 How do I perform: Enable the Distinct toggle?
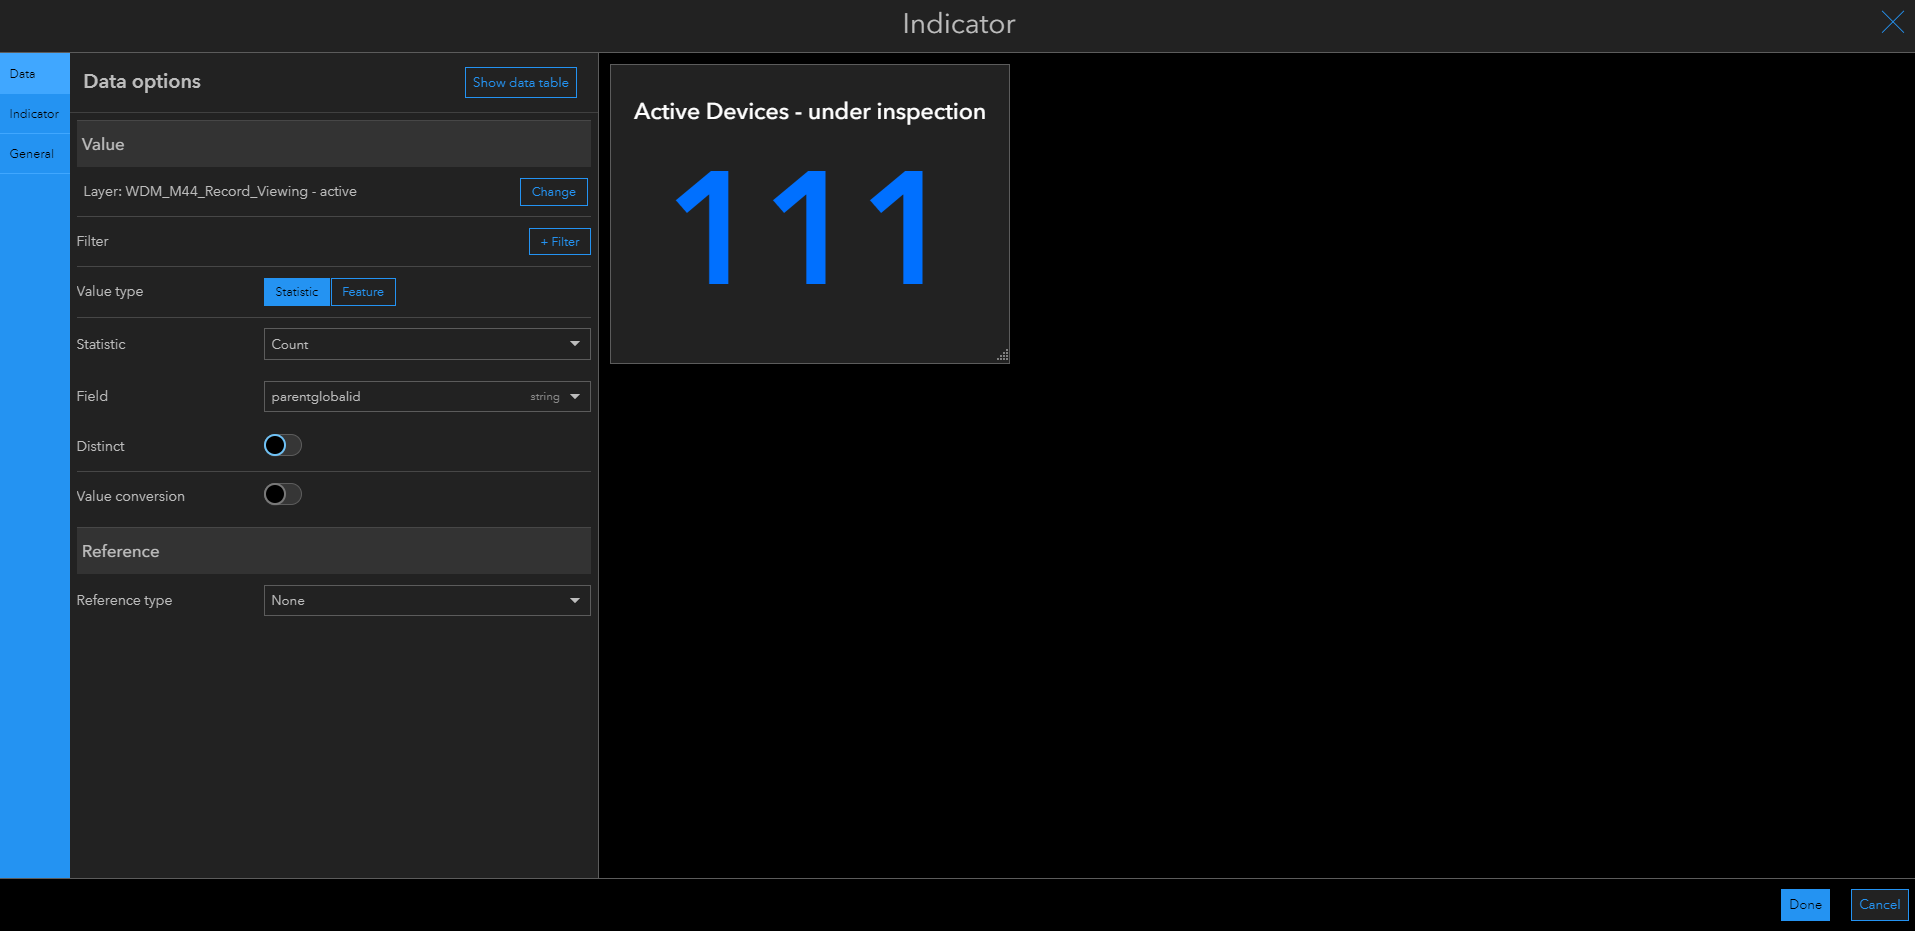(282, 445)
